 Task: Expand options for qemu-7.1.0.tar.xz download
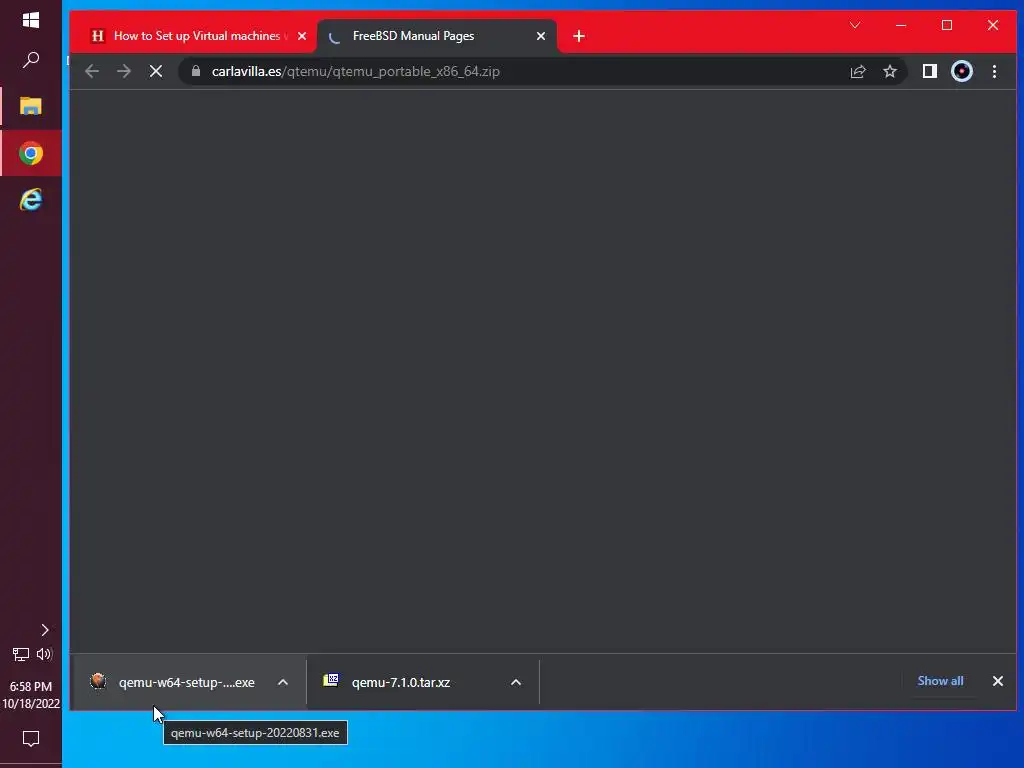tap(516, 682)
